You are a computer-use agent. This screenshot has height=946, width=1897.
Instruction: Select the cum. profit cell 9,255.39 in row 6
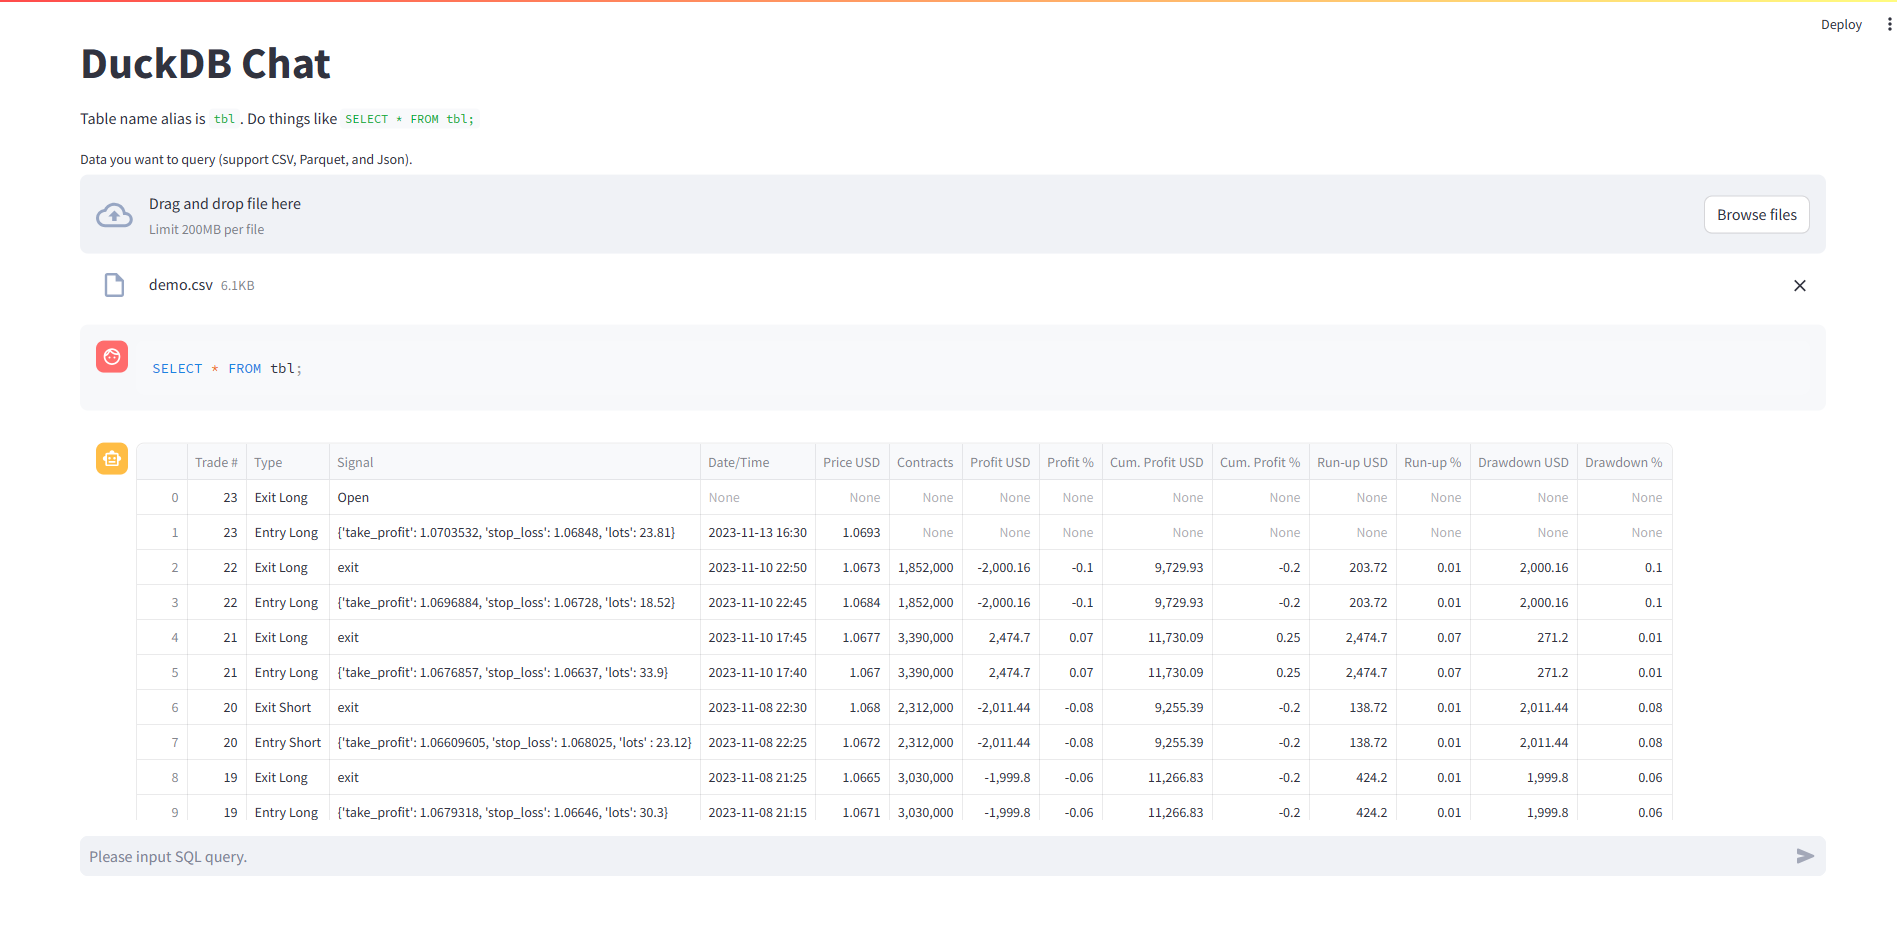(x=1156, y=707)
